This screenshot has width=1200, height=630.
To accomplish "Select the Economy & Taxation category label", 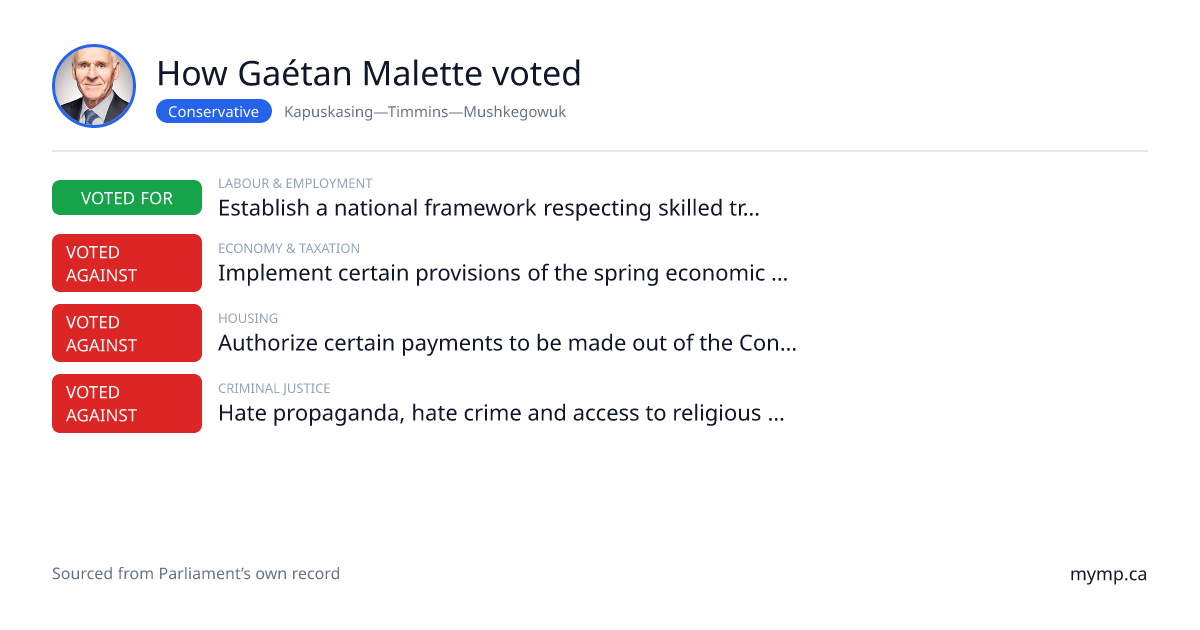I will [289, 249].
